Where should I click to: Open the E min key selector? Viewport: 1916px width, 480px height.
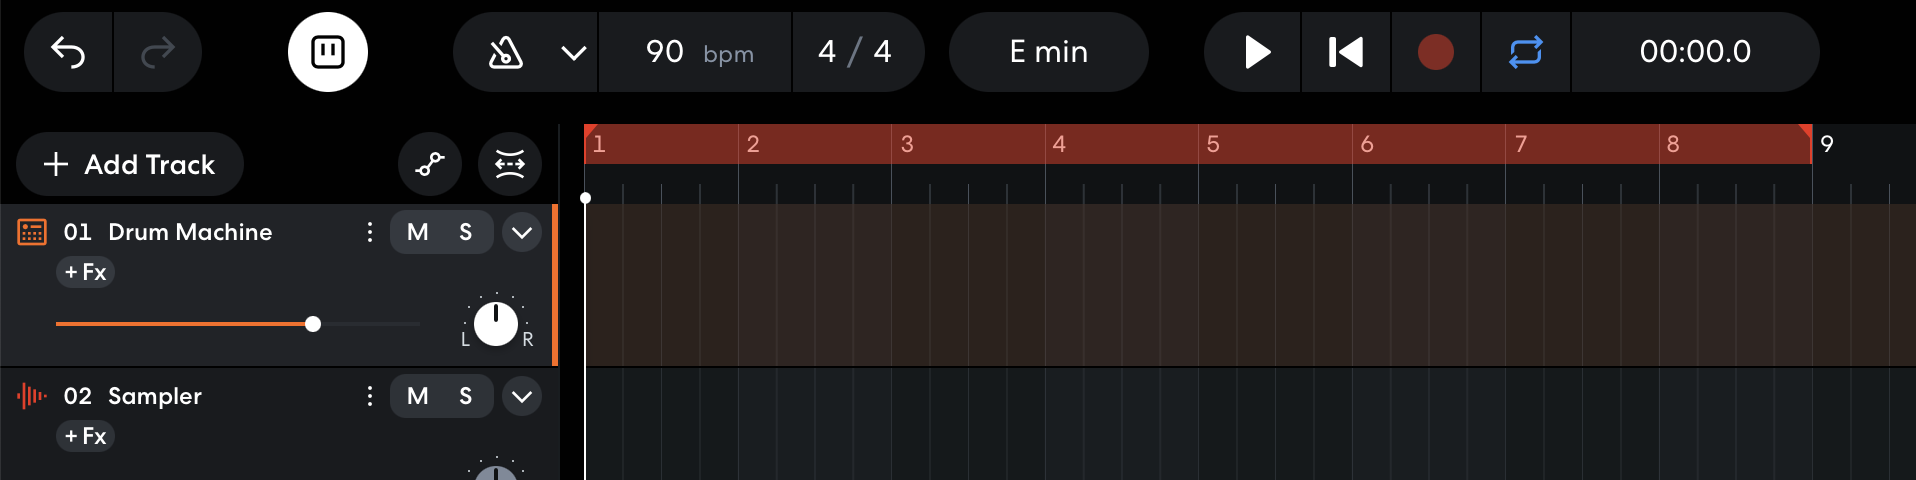pos(1049,52)
